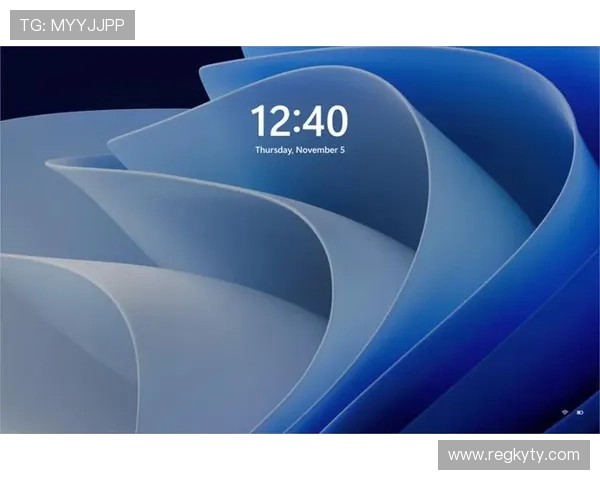Image resolution: width=600 pixels, height=480 pixels.
Task: Click the minute digits "40" of the clock
Action: (x=327, y=122)
